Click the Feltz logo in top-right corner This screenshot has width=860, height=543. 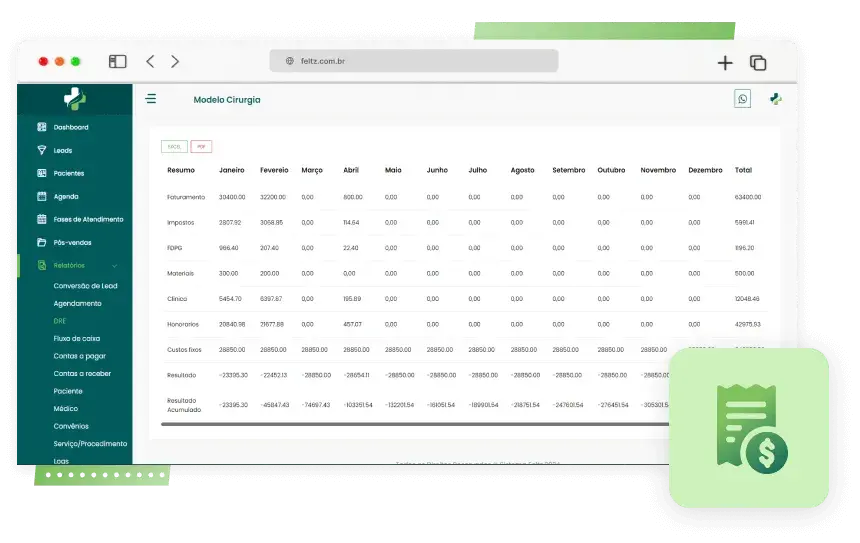(x=775, y=99)
